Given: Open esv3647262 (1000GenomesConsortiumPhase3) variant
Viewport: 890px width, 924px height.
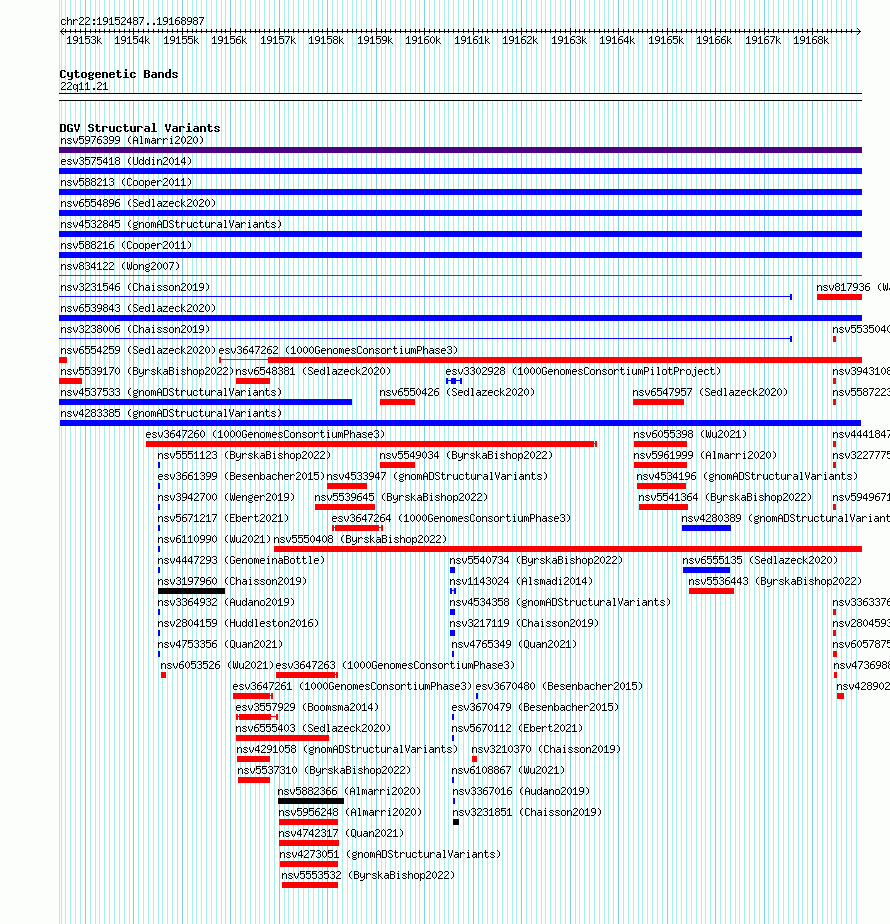Looking at the screenshot, I should pyautogui.click(x=338, y=351).
